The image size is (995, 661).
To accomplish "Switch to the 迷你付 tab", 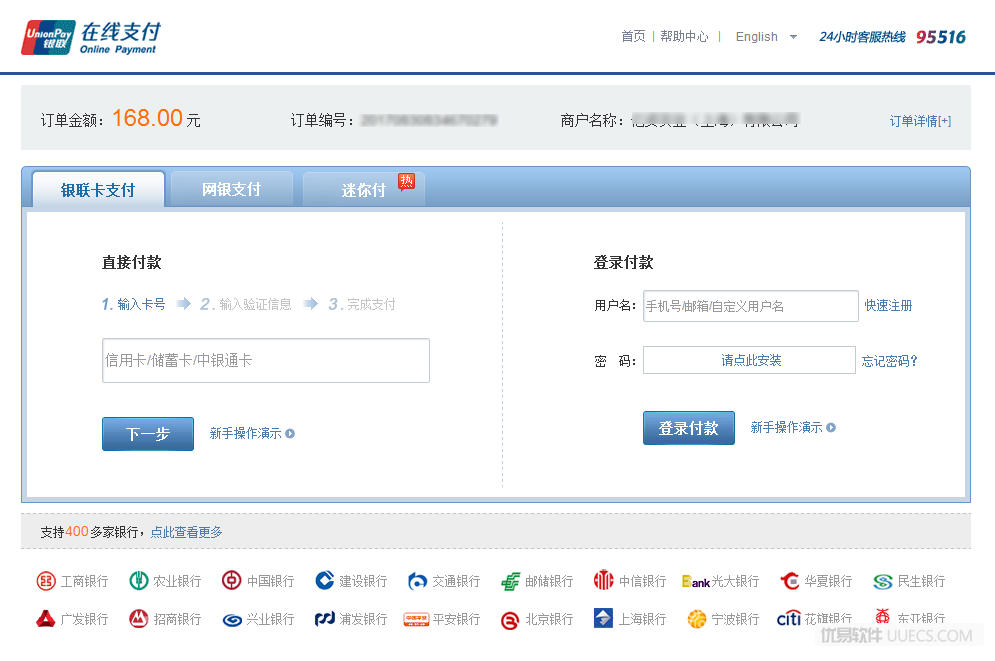I will point(364,190).
